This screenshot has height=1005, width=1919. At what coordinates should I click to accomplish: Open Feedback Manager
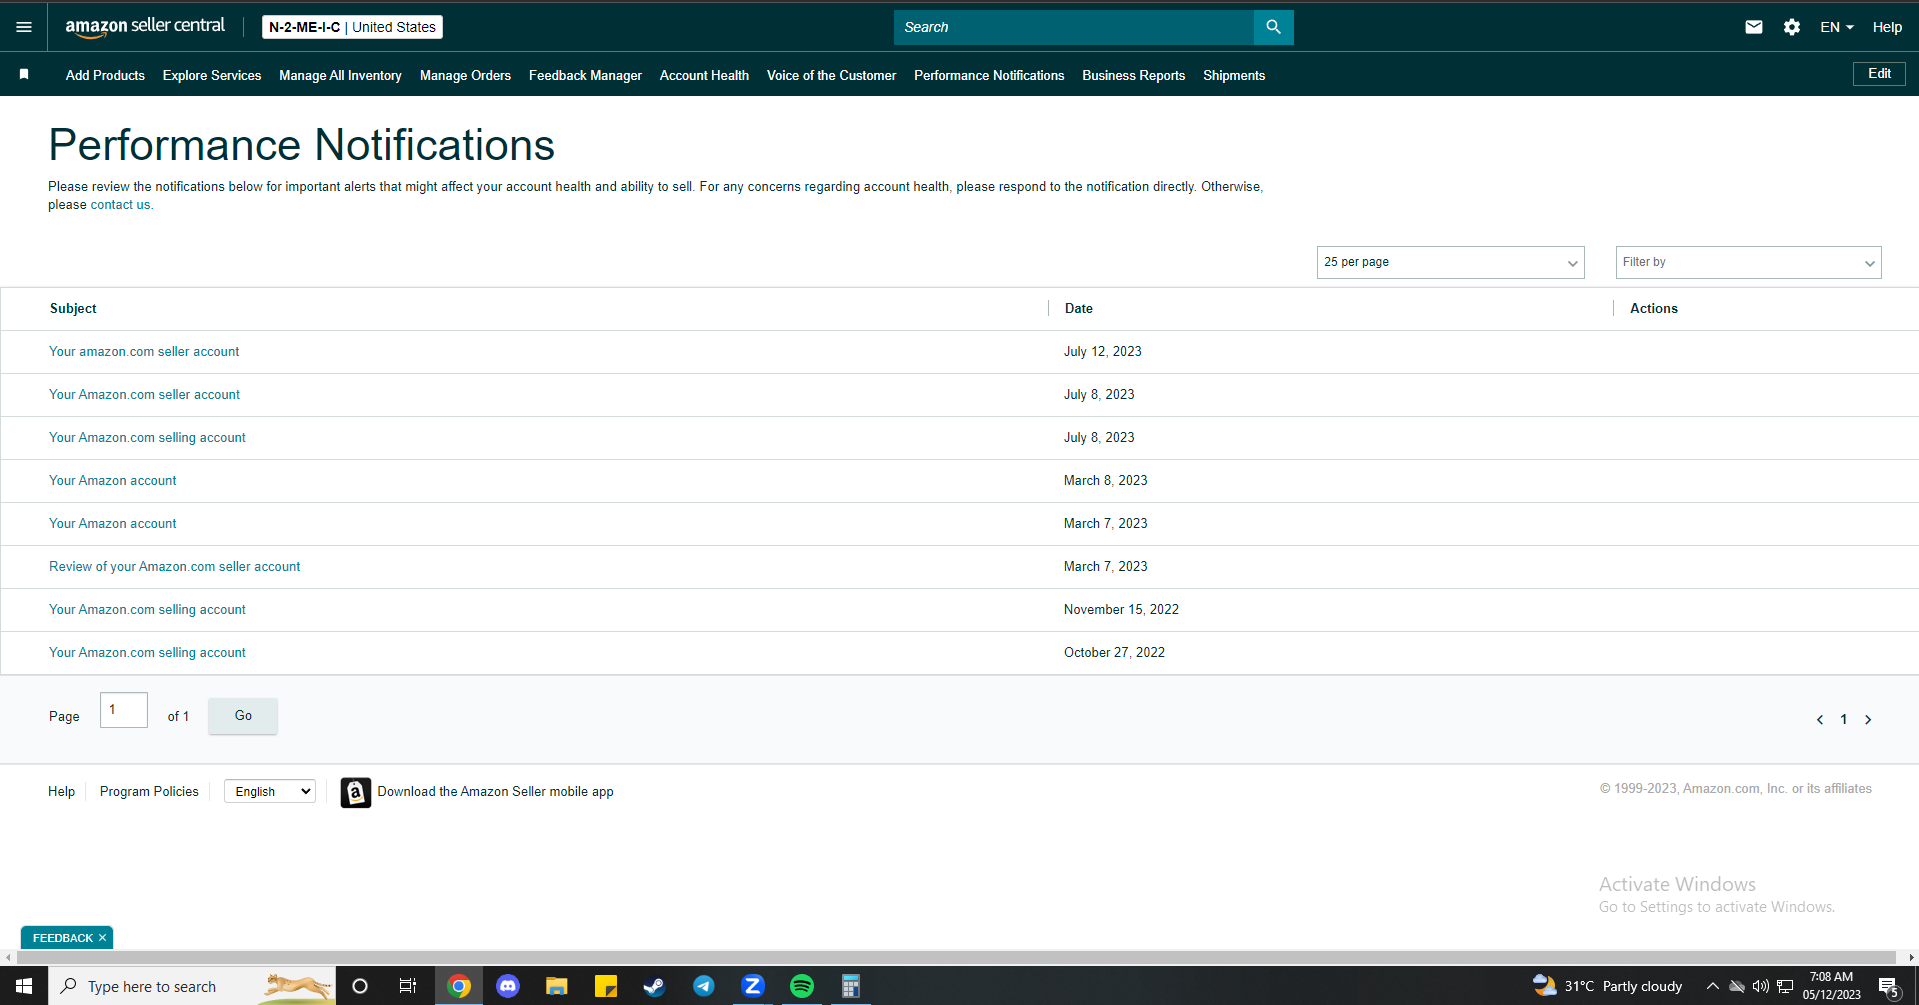click(x=585, y=75)
